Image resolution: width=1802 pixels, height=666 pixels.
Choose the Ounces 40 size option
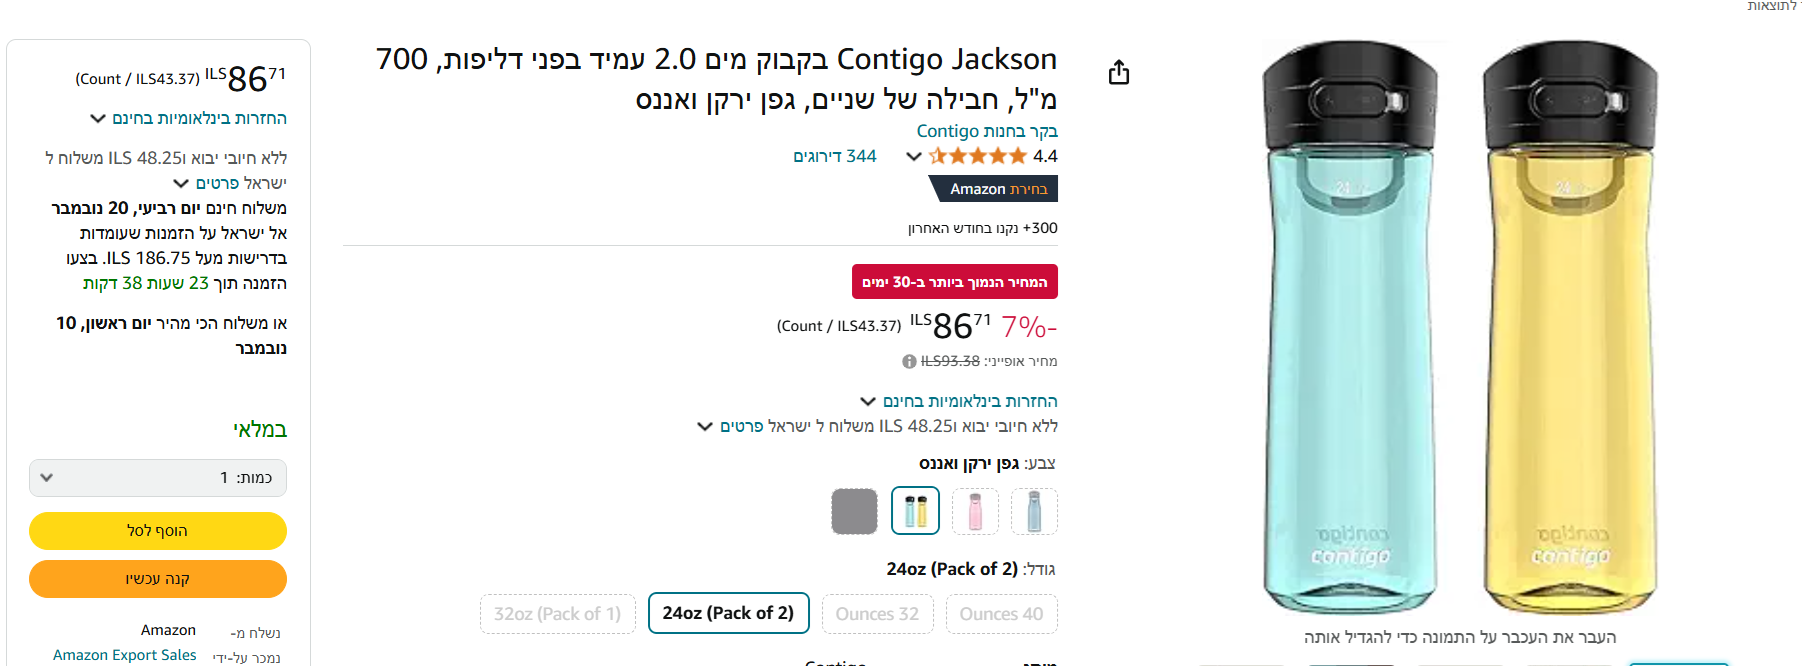tap(1001, 614)
